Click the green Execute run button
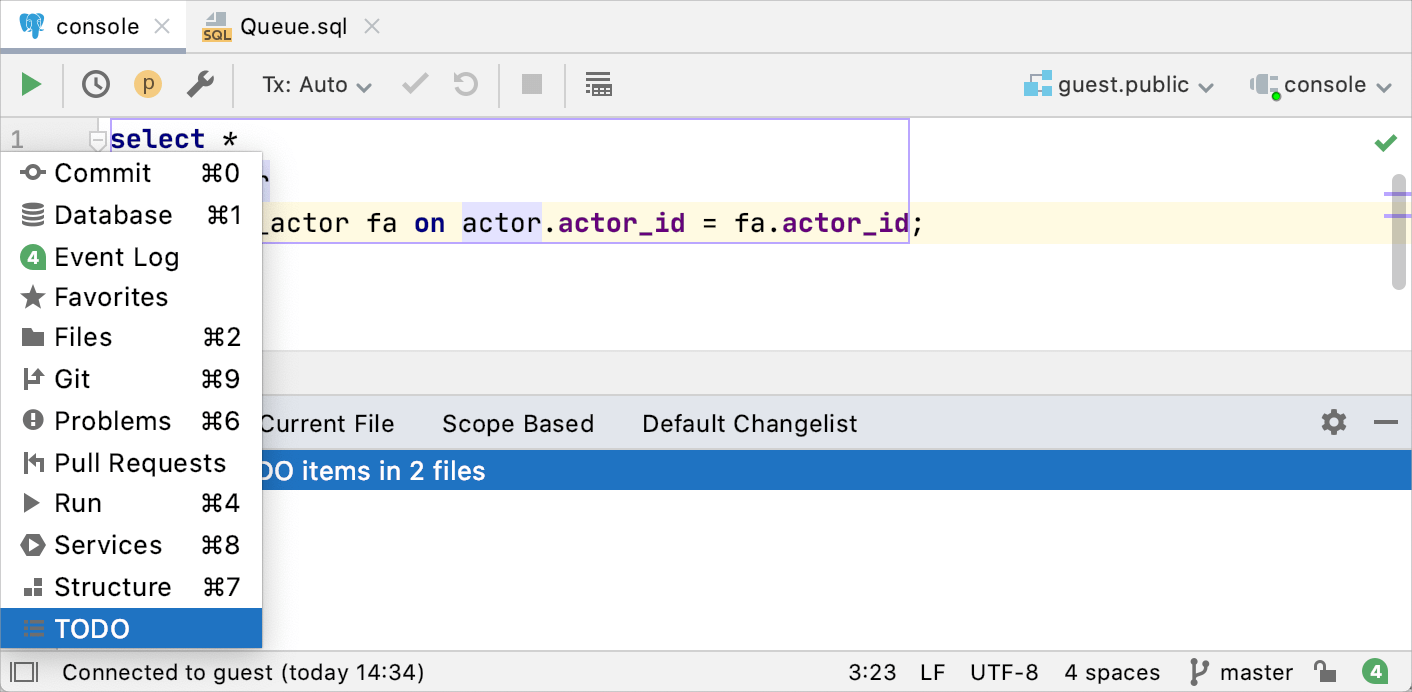The width and height of the screenshot is (1412, 692). [x=32, y=85]
